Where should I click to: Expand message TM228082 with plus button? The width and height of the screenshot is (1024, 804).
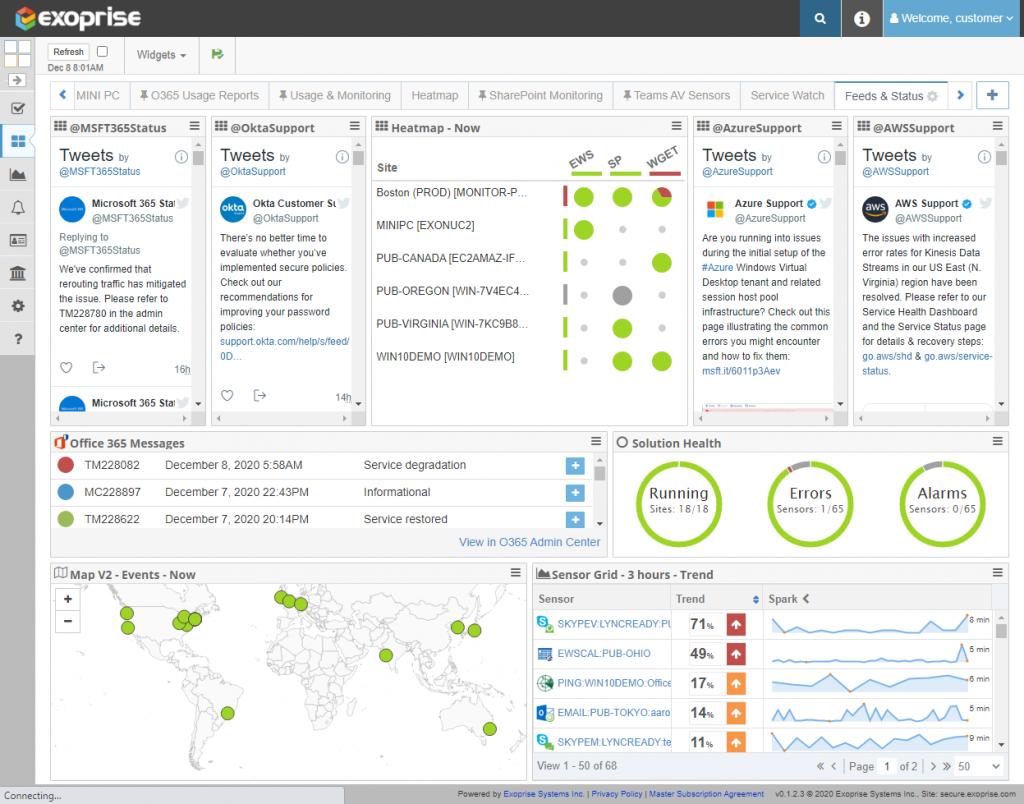[x=575, y=466]
